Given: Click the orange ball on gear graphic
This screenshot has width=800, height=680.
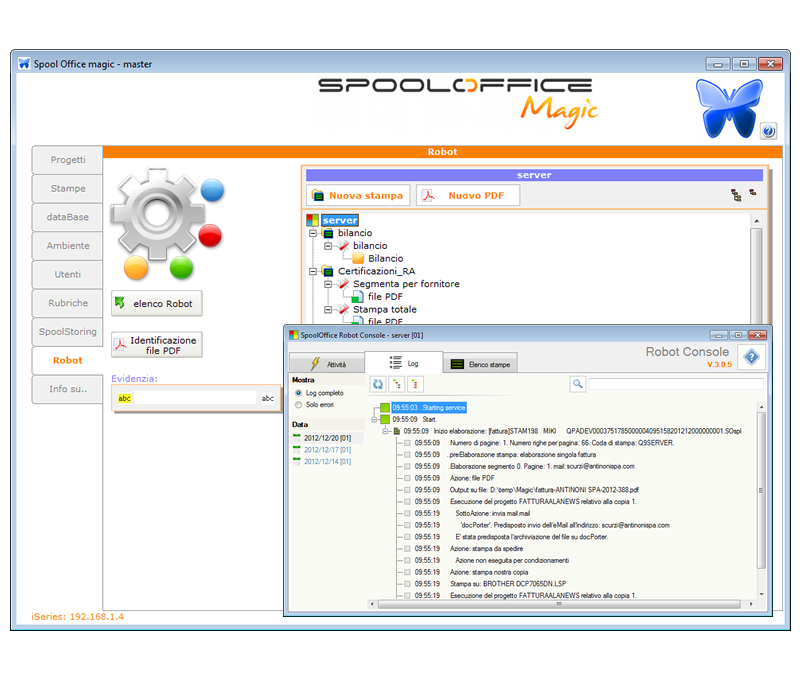Looking at the screenshot, I should (x=136, y=268).
